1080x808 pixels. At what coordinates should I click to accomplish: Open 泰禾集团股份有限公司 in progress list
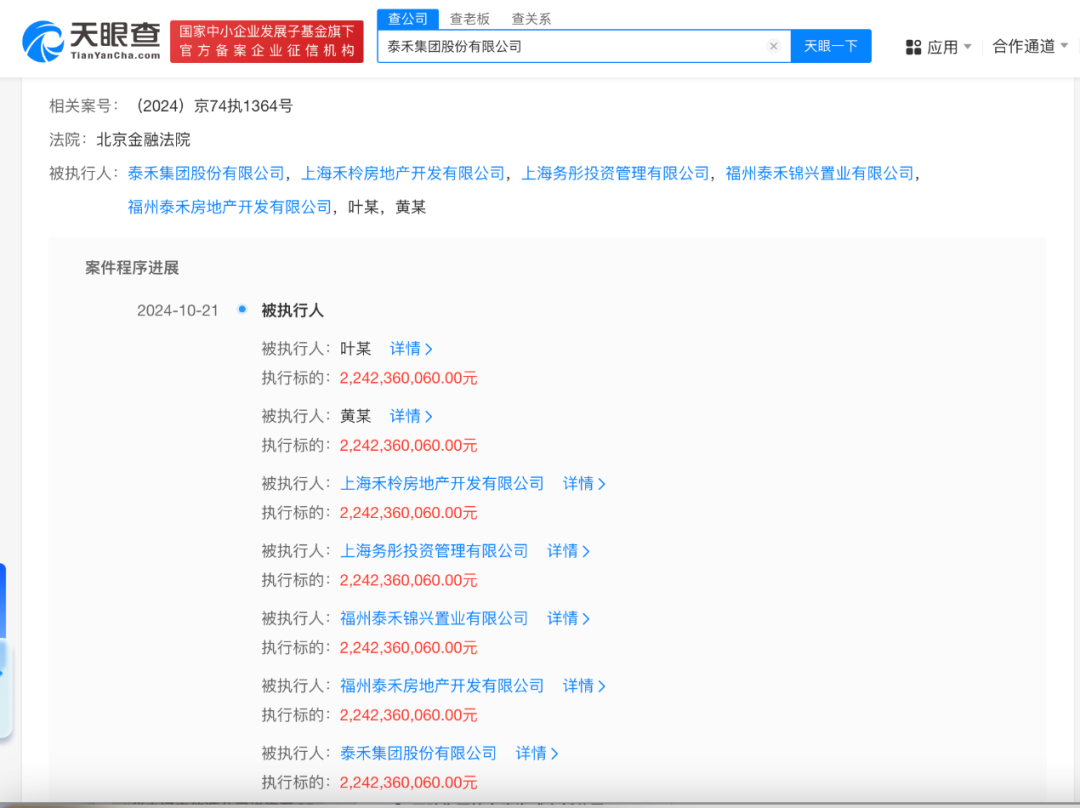click(418, 754)
